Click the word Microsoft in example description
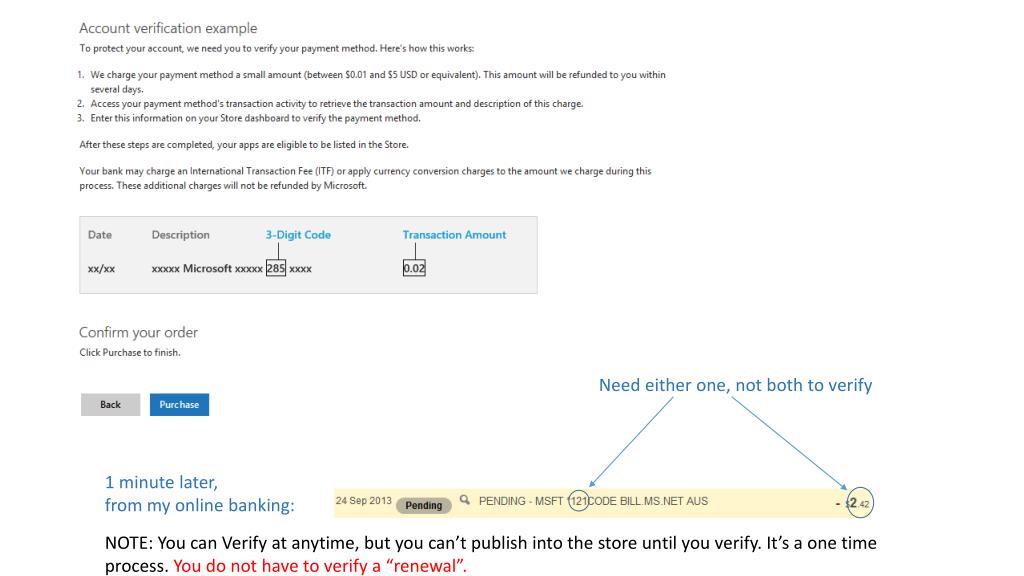1024x576 pixels. click(207, 268)
